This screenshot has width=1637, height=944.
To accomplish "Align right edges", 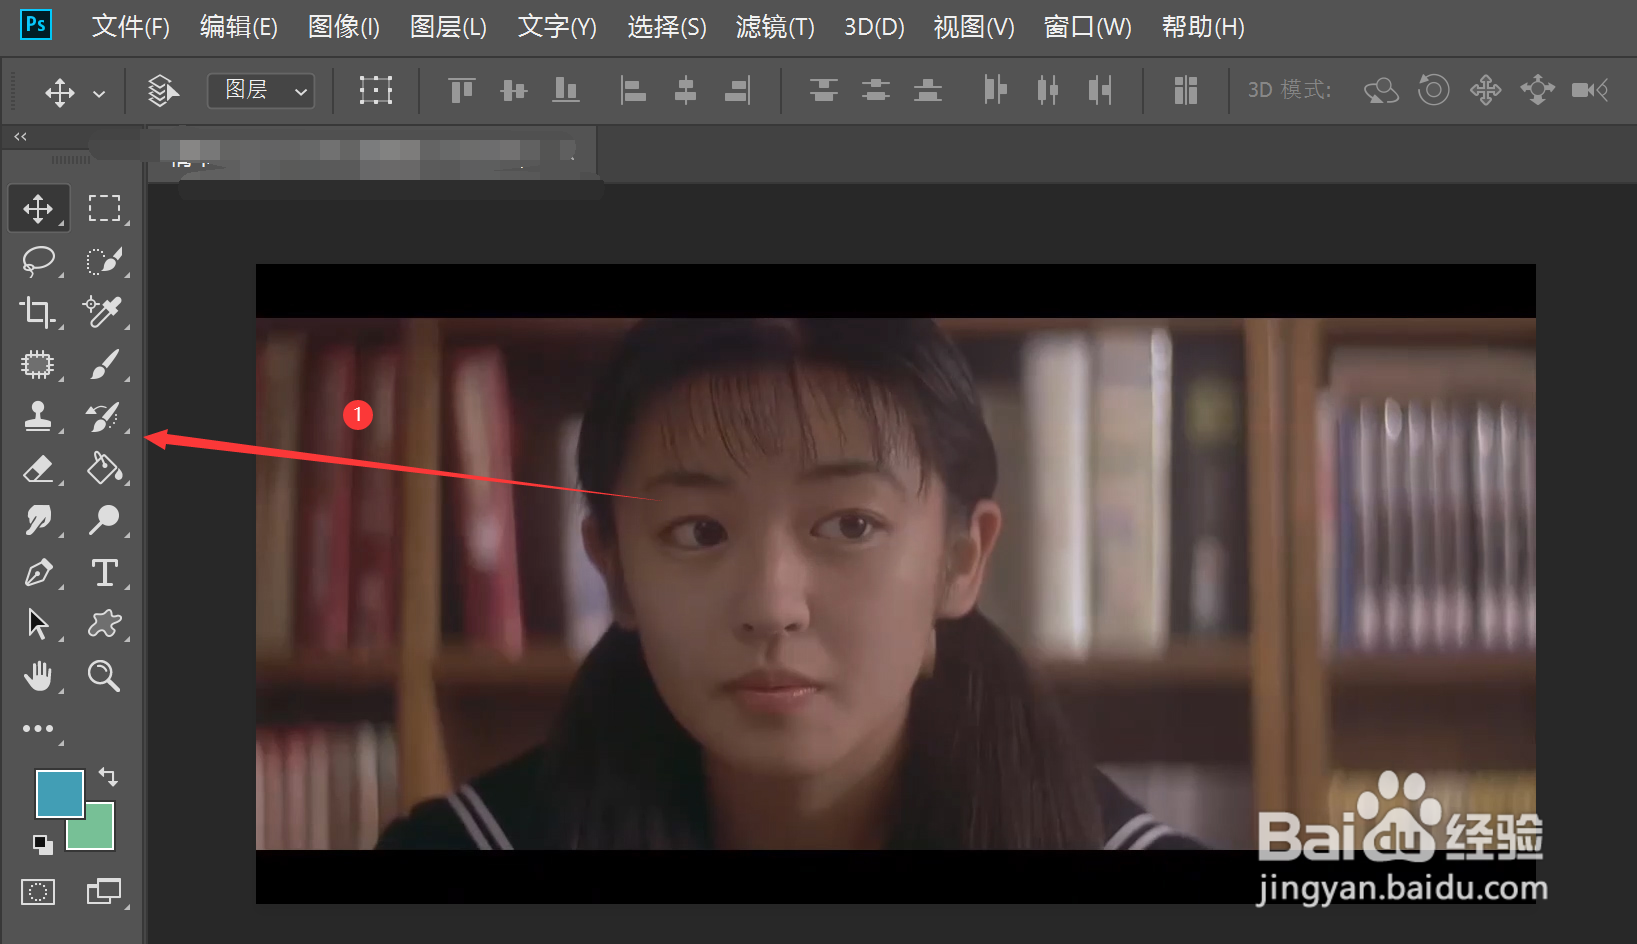I will (x=737, y=91).
